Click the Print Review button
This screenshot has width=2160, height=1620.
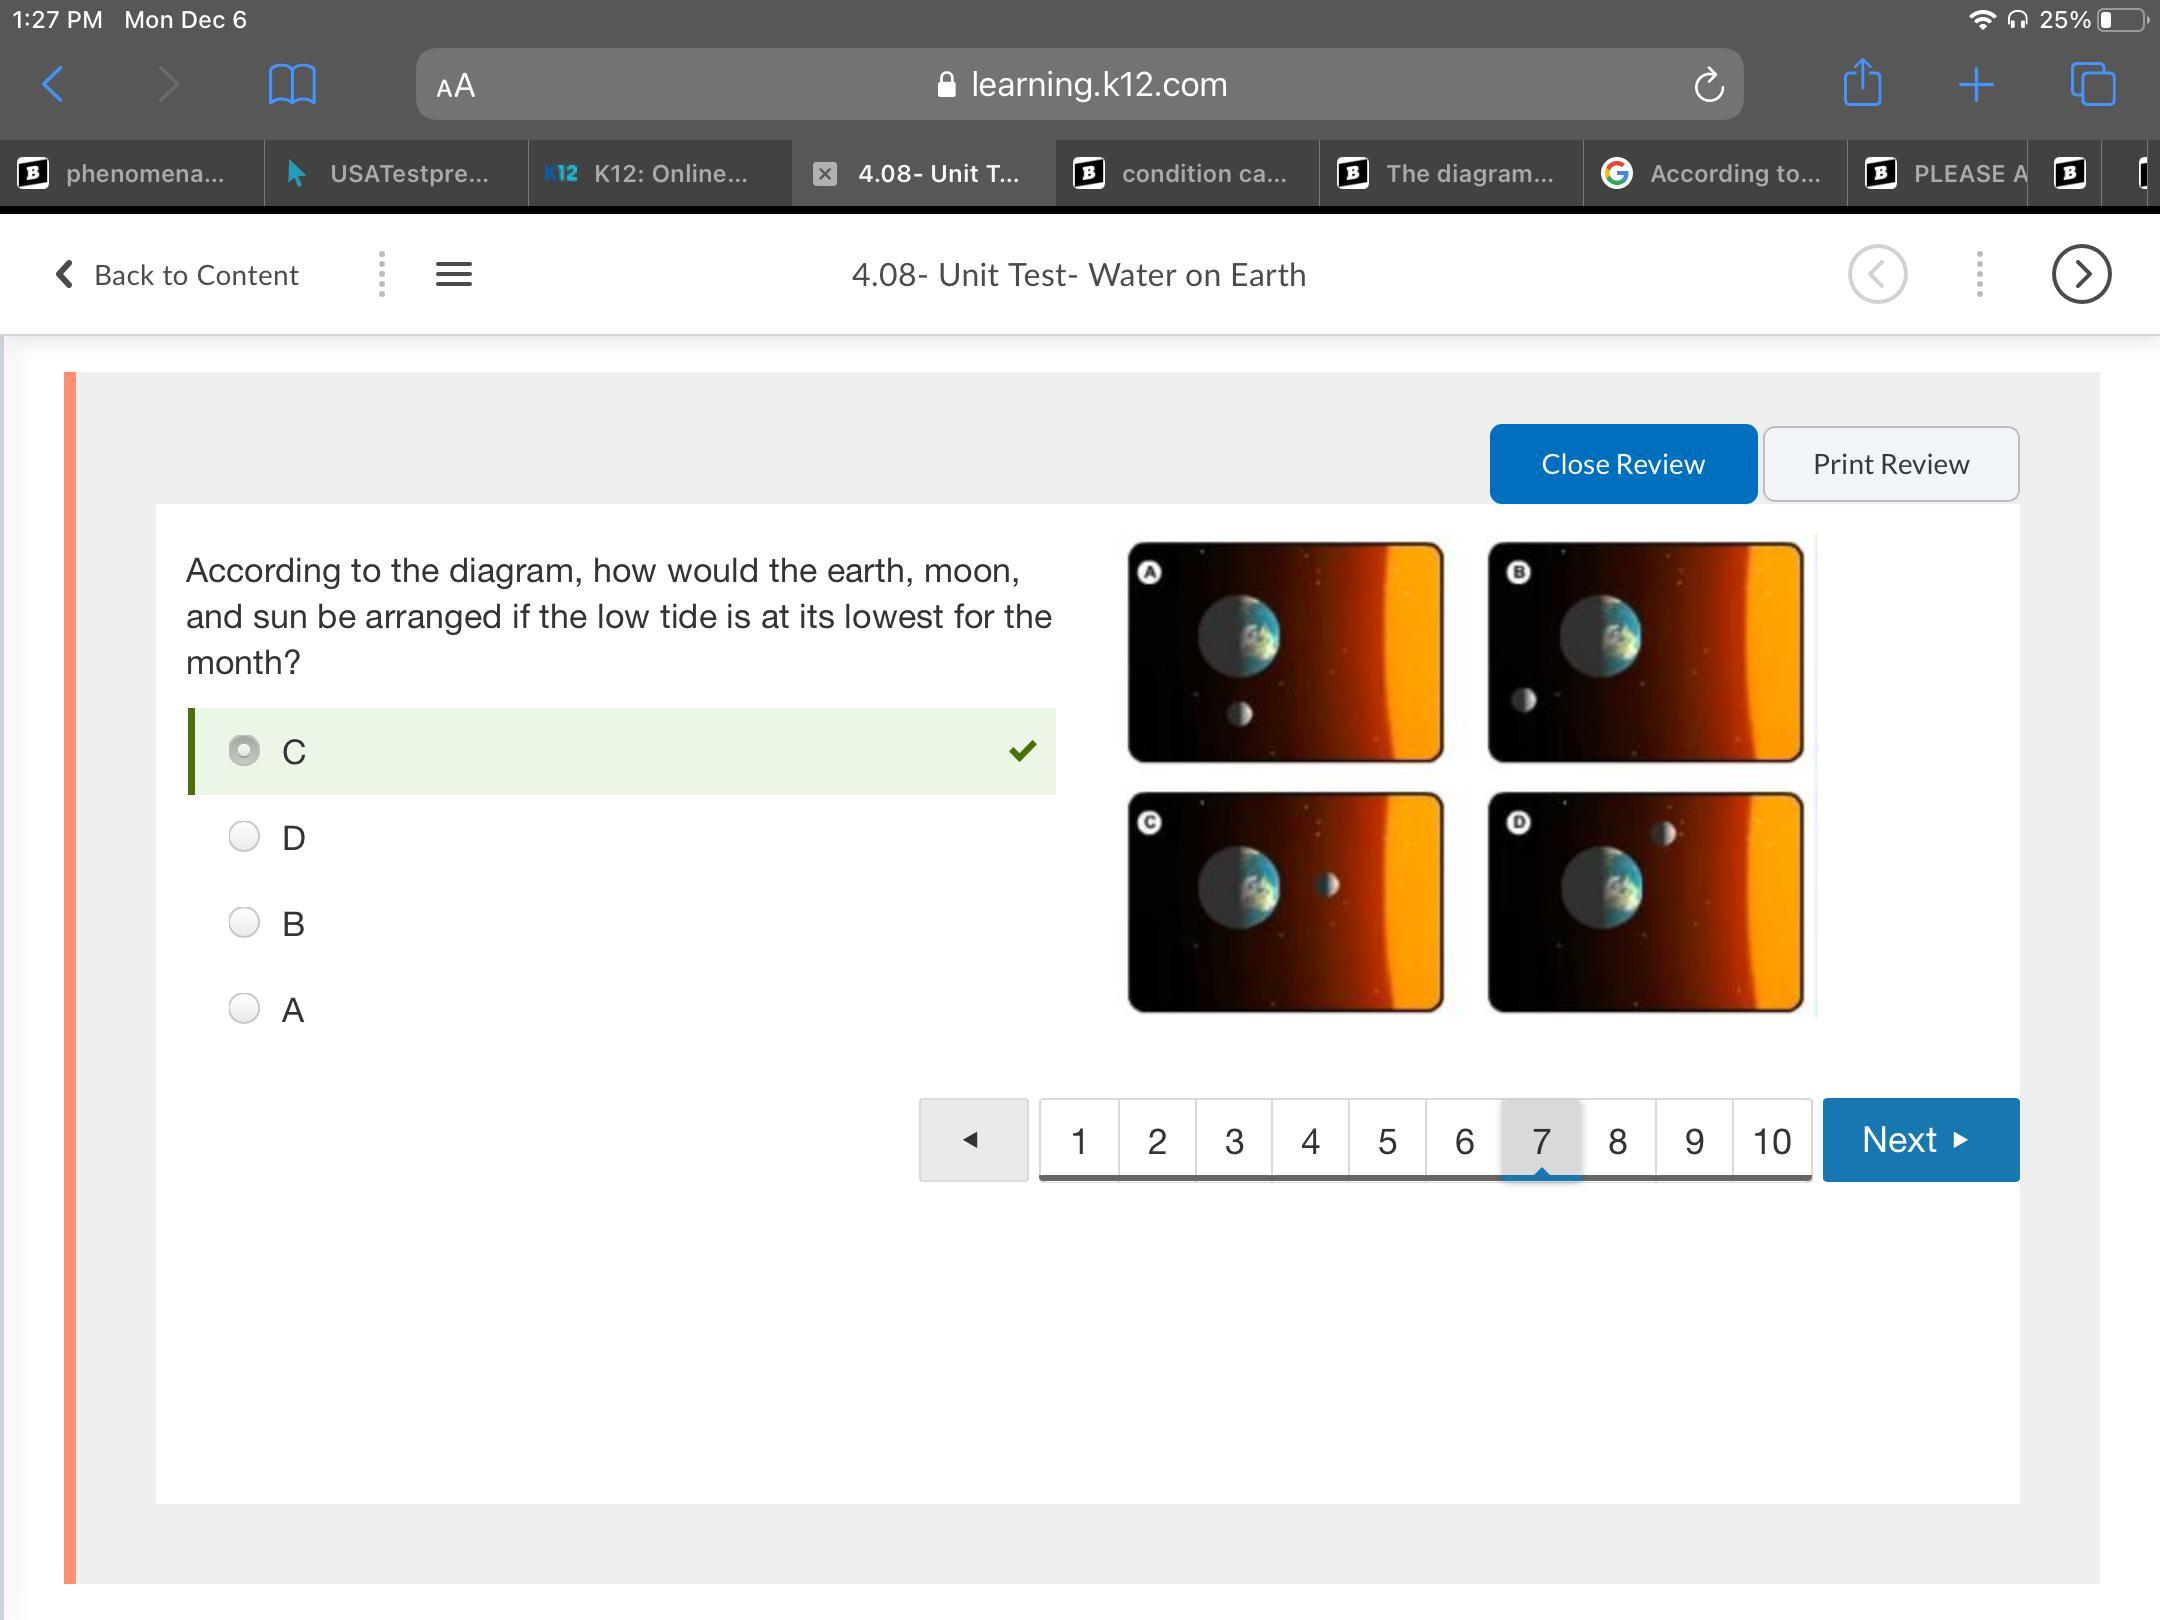tap(1890, 464)
